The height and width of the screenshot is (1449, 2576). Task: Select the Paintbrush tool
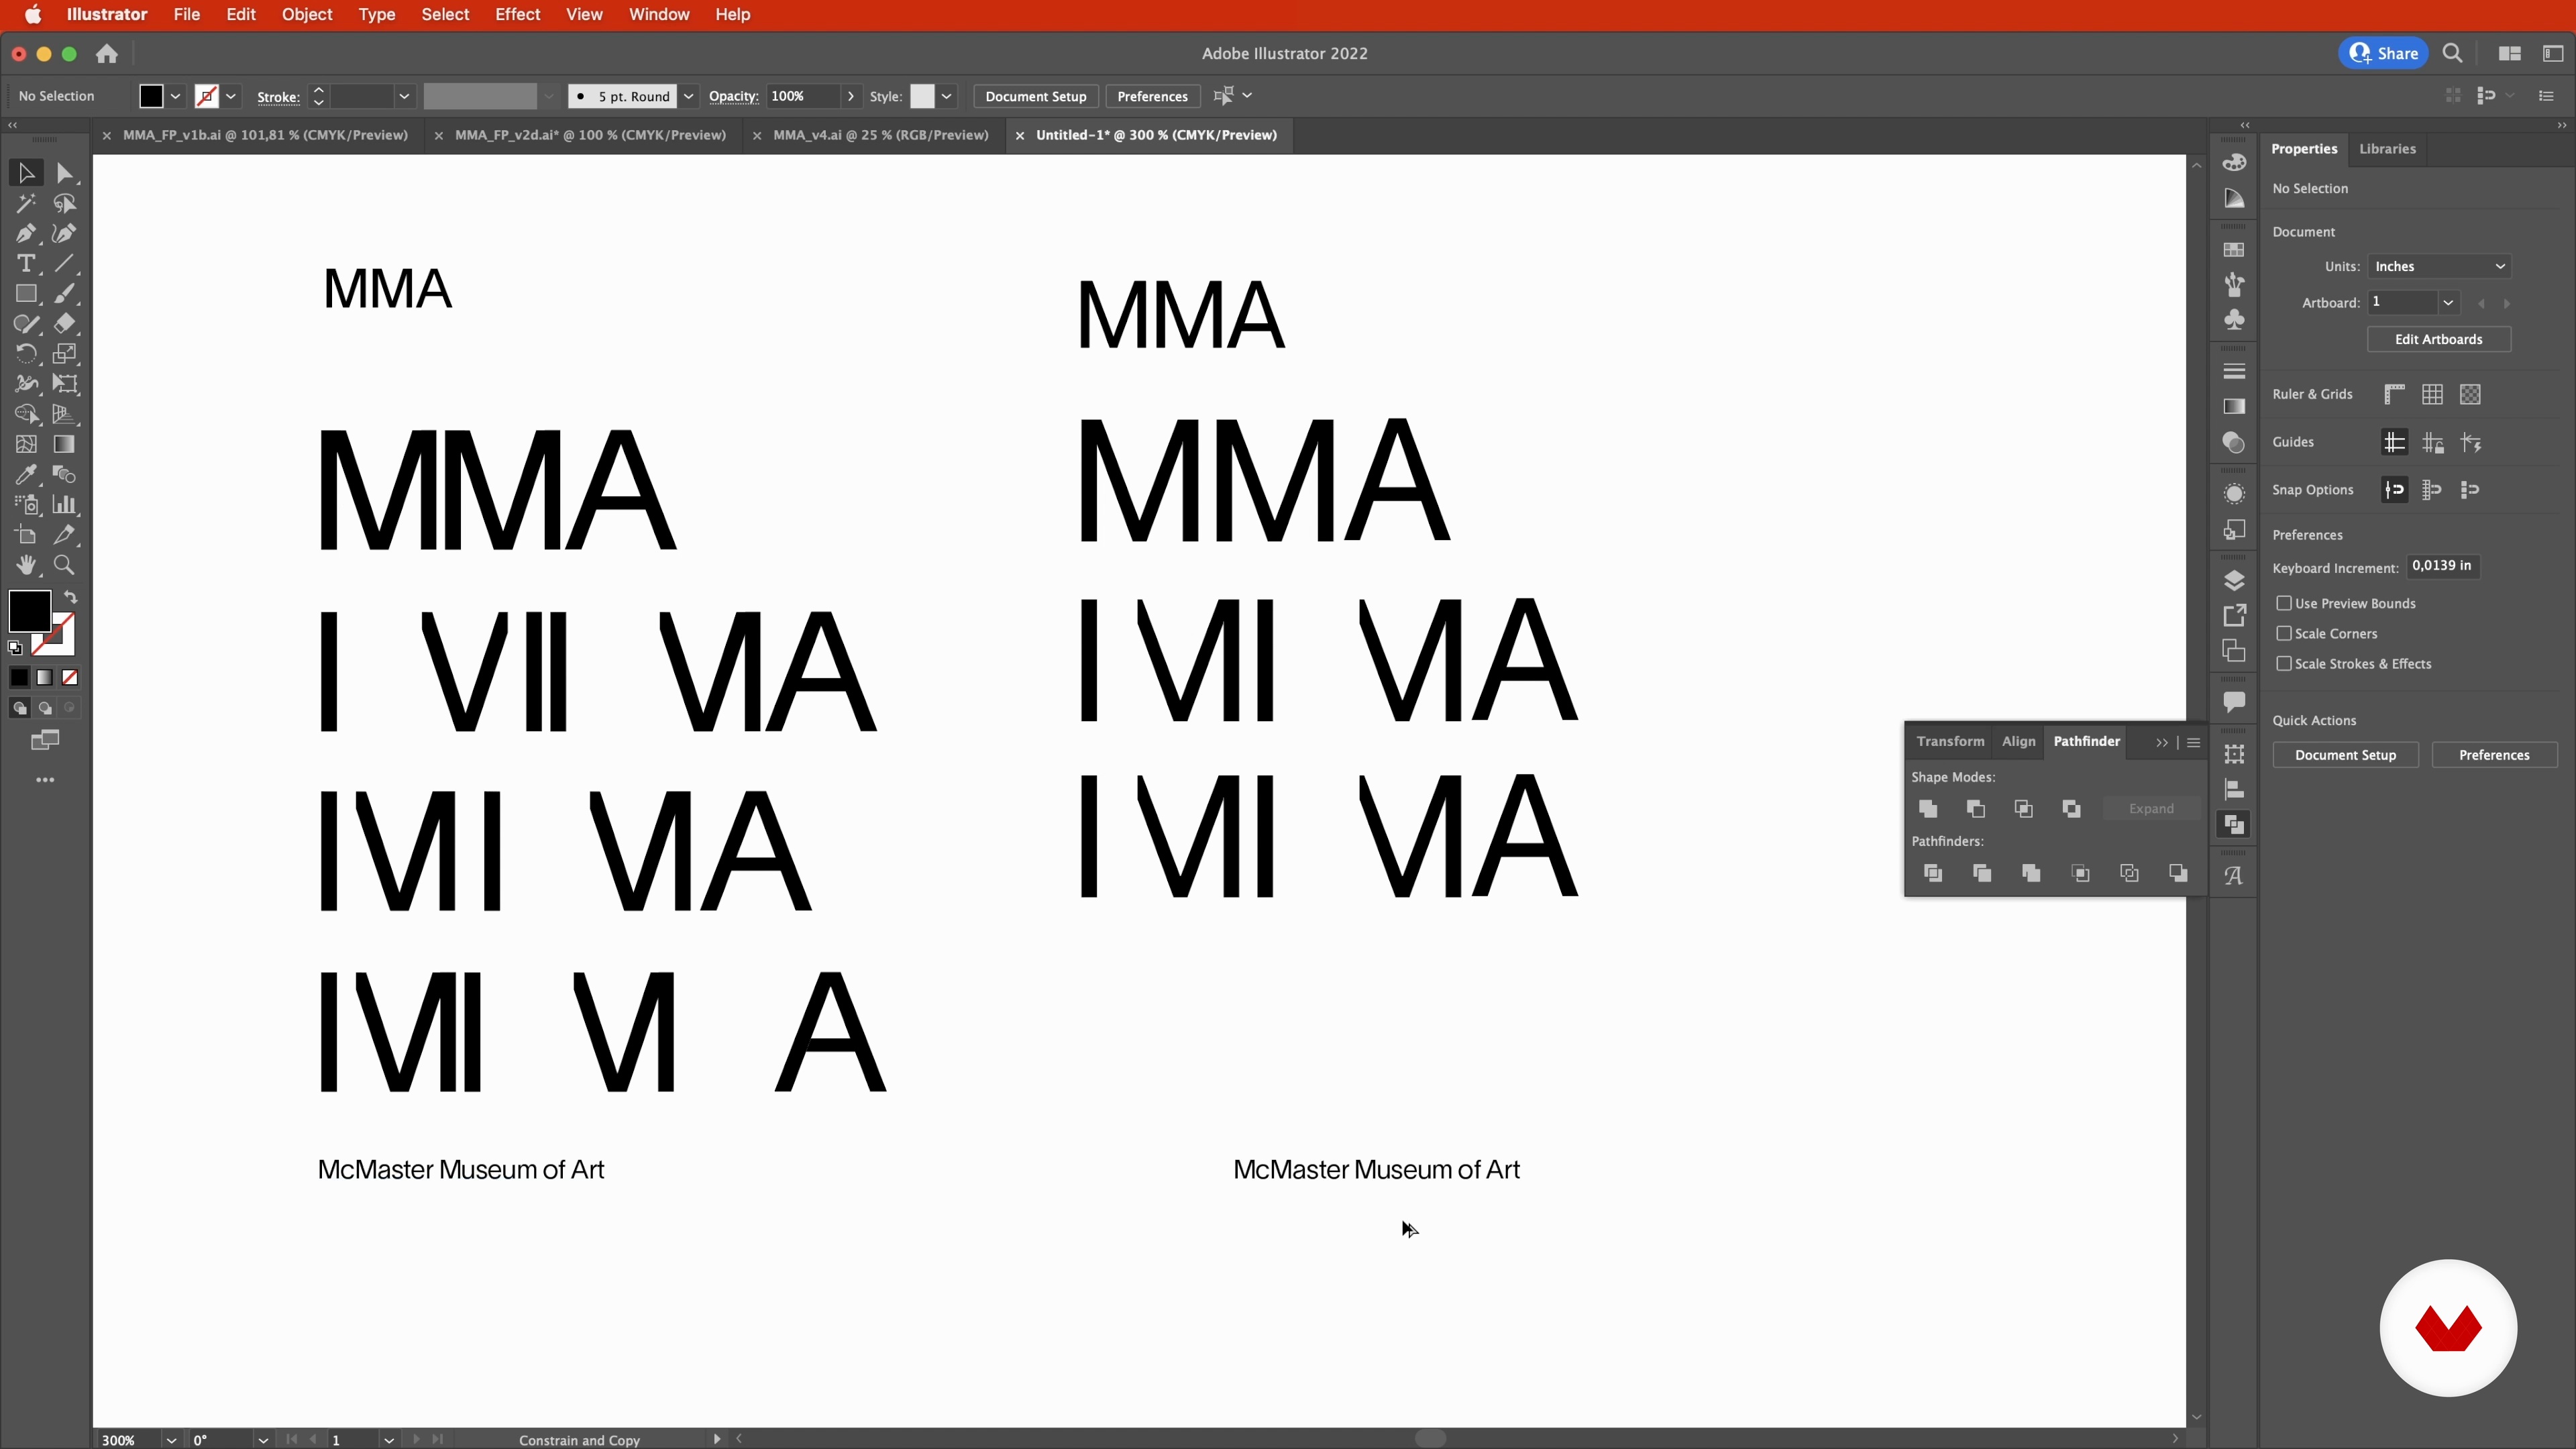coord(65,294)
